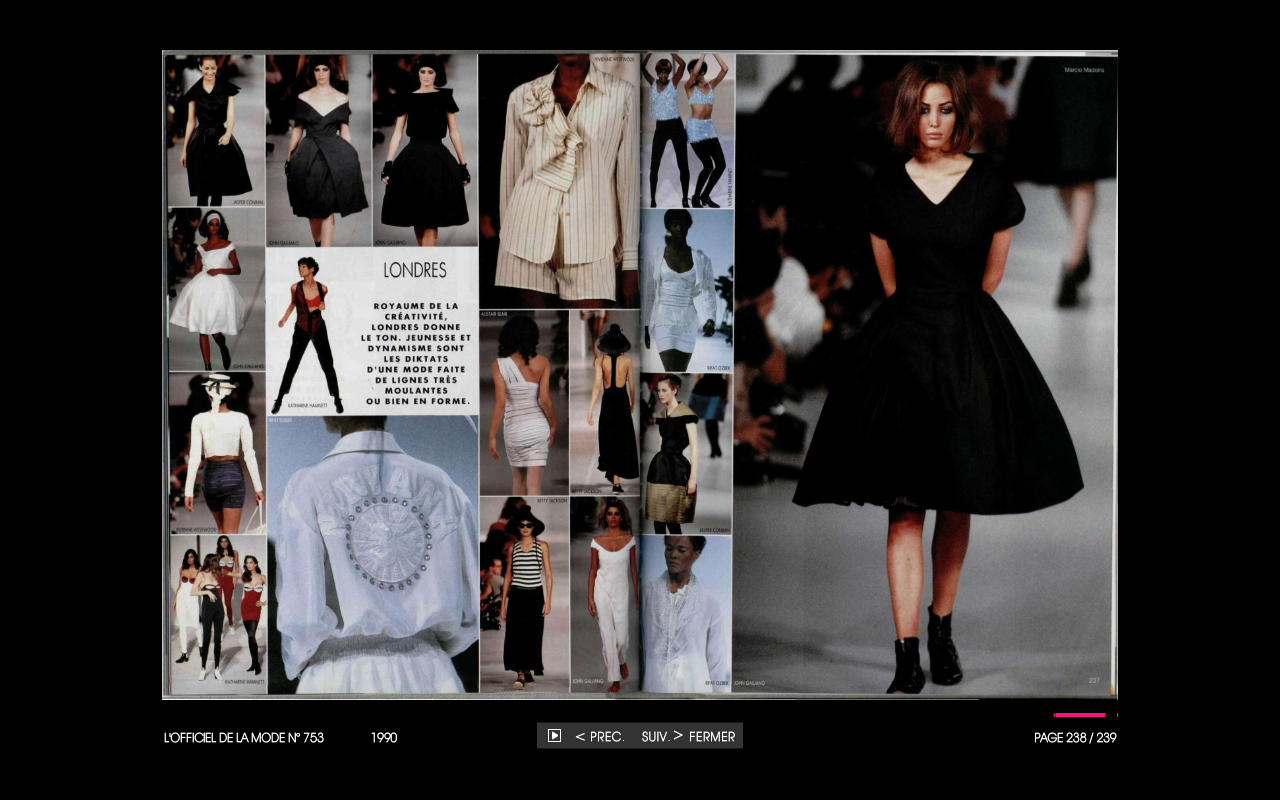Select the white one-shoulder draped dress photo
1280x800 pixels.
(x=524, y=402)
